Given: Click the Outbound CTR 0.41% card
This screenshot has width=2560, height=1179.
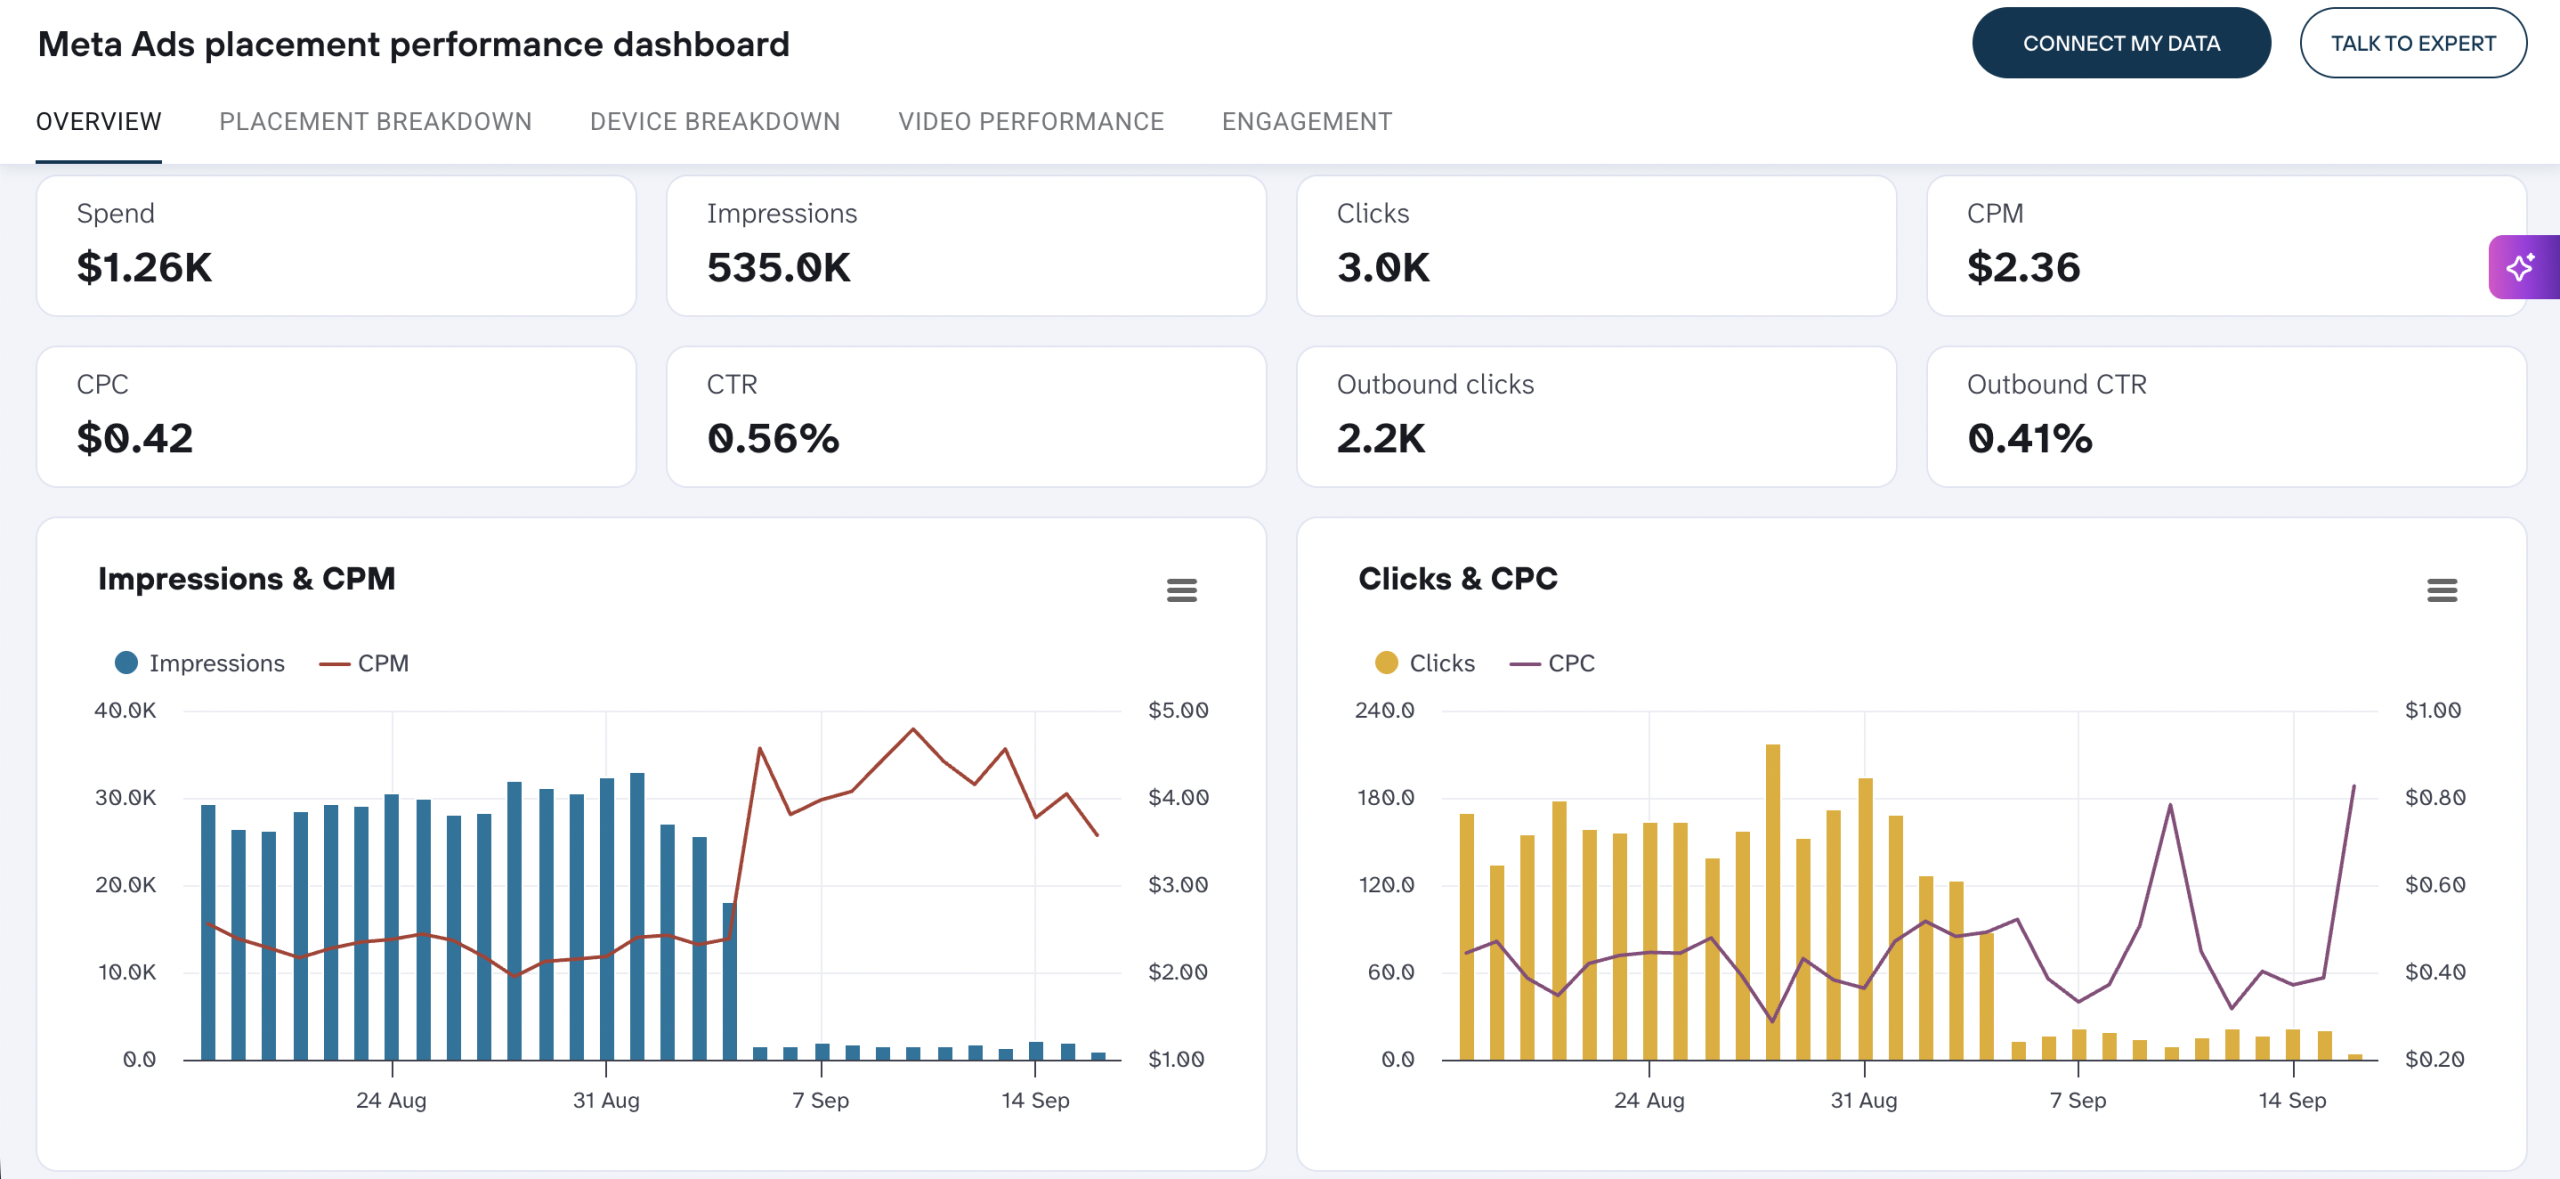Looking at the screenshot, I should coord(2226,417).
